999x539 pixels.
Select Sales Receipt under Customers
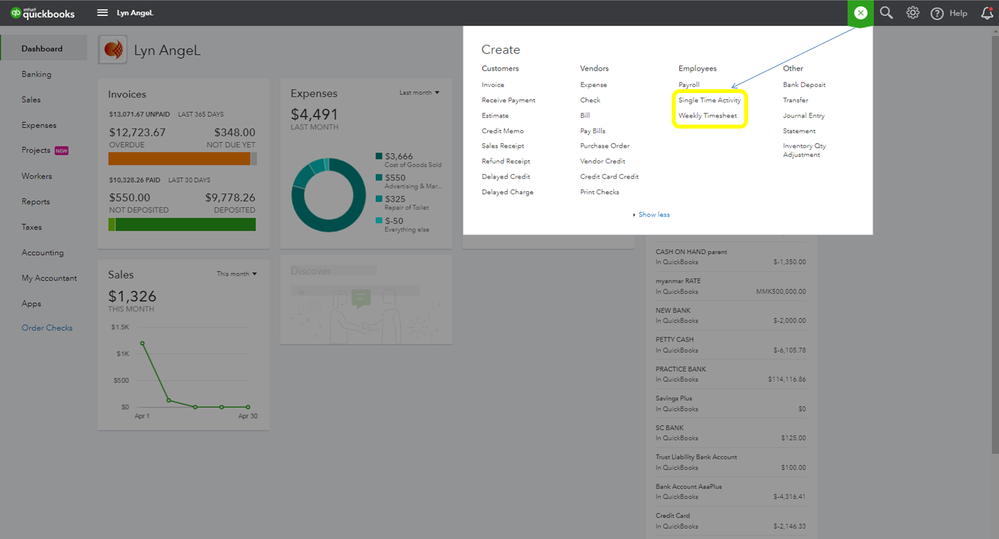tap(503, 146)
